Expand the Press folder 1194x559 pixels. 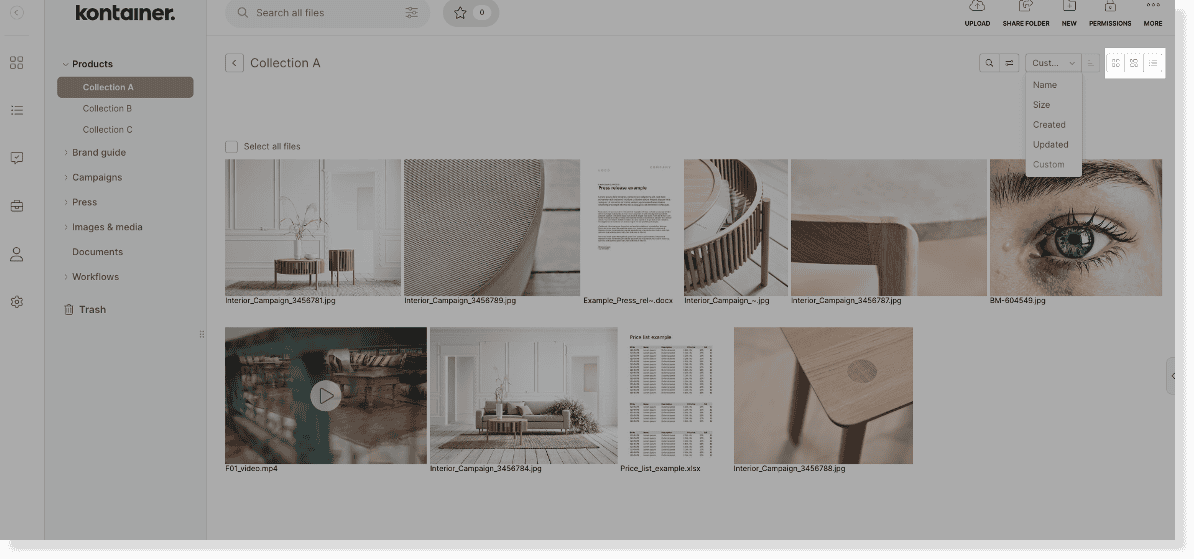(x=65, y=203)
